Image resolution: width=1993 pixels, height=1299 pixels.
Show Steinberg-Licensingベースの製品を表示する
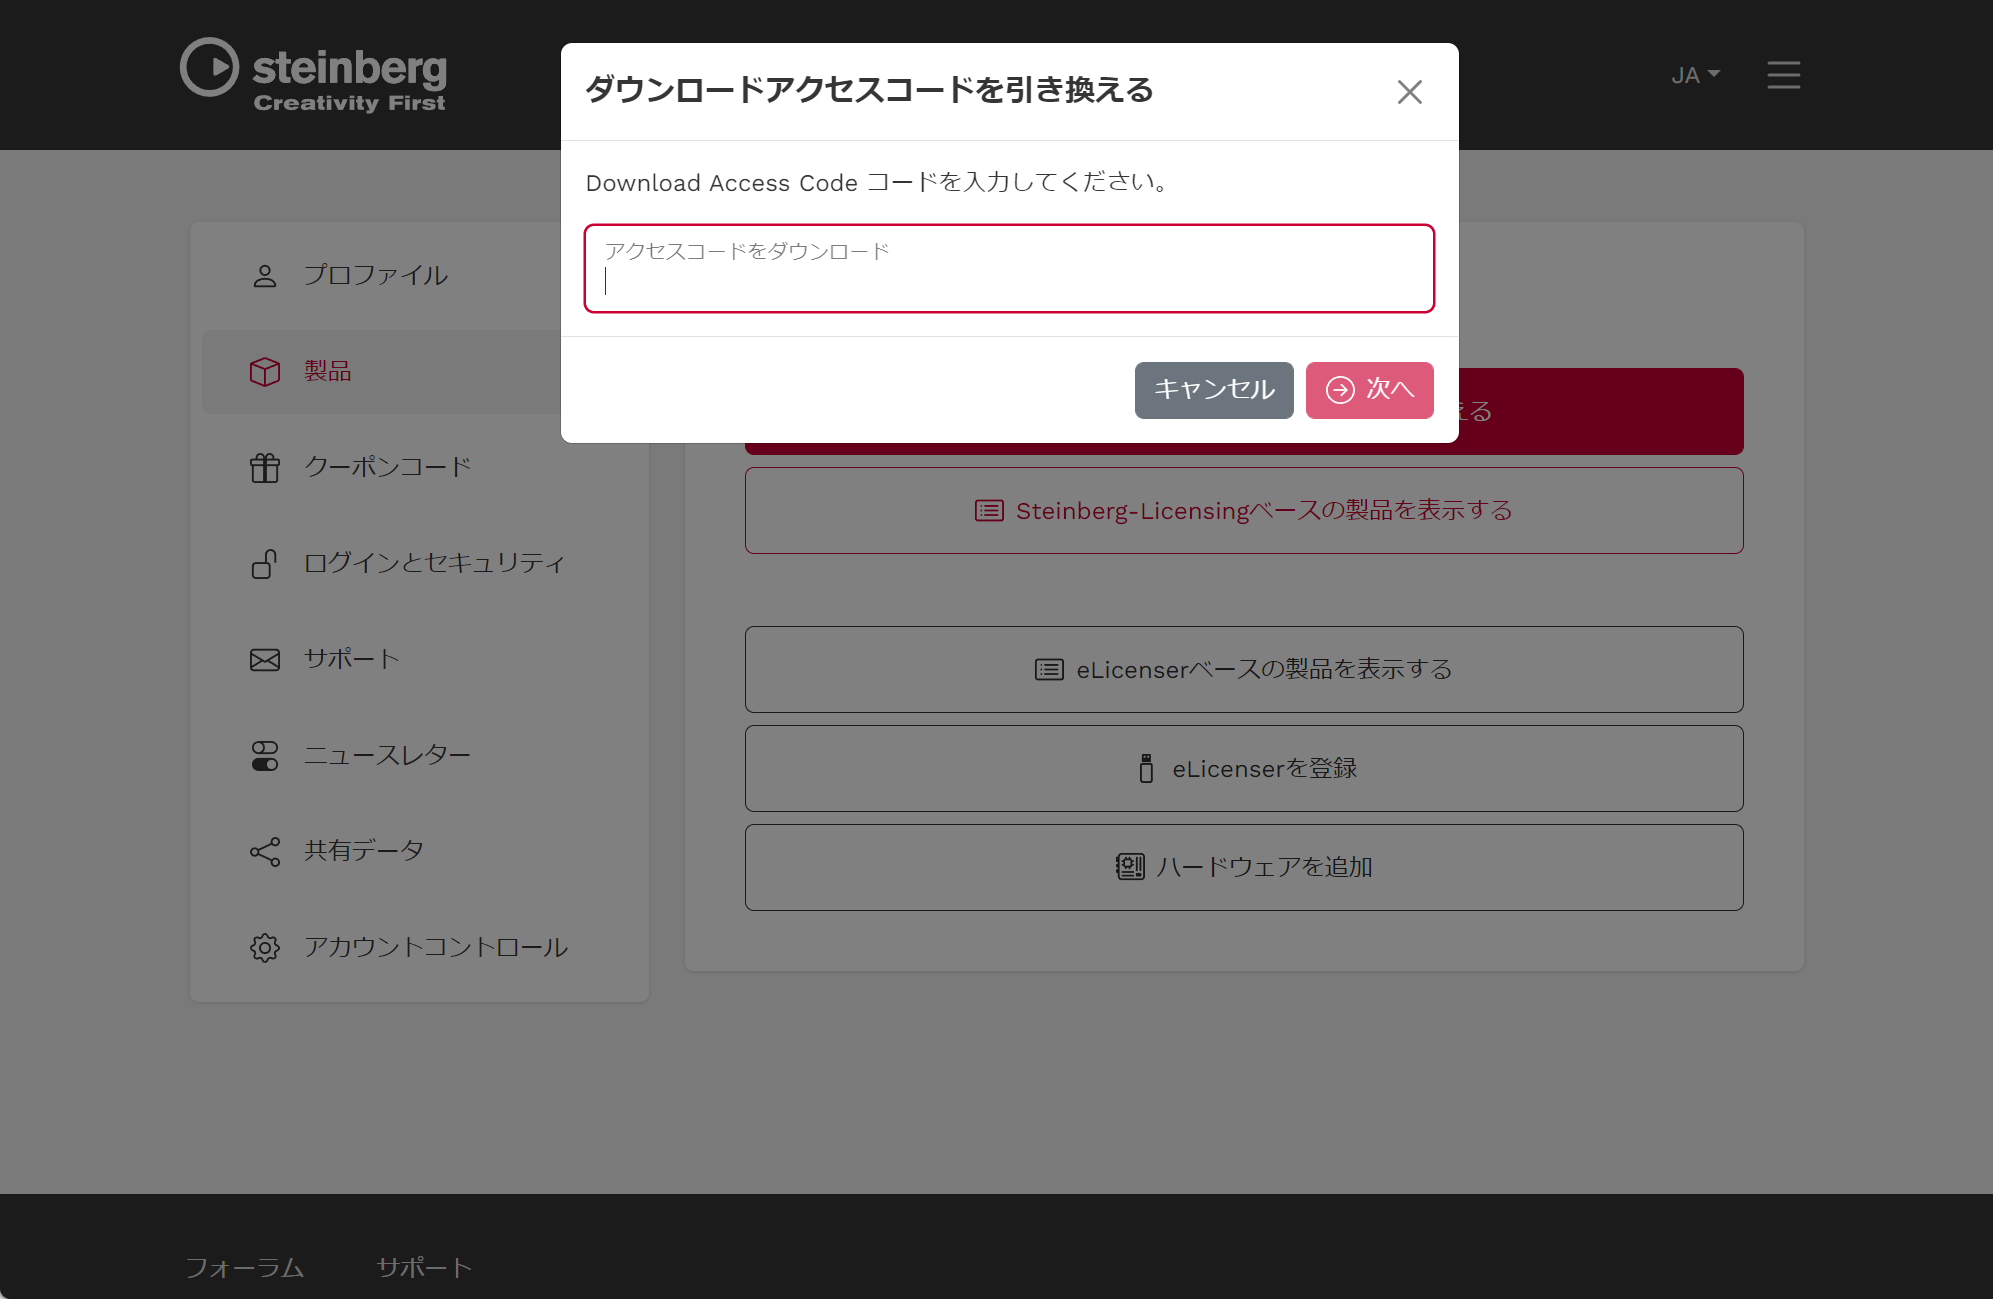(1244, 511)
